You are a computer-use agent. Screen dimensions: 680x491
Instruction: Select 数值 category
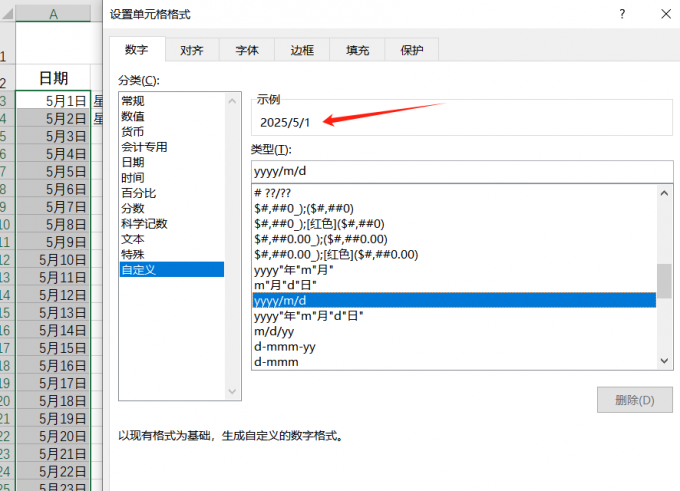click(172, 116)
